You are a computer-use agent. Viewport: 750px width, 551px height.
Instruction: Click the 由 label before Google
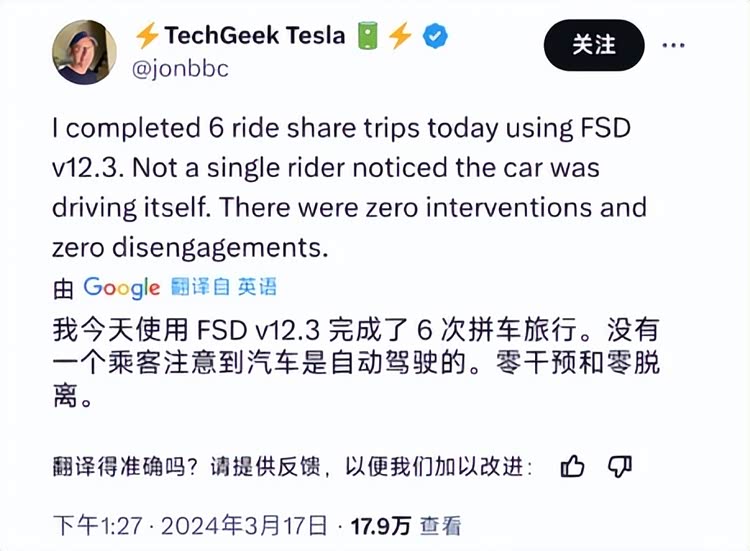tap(63, 289)
